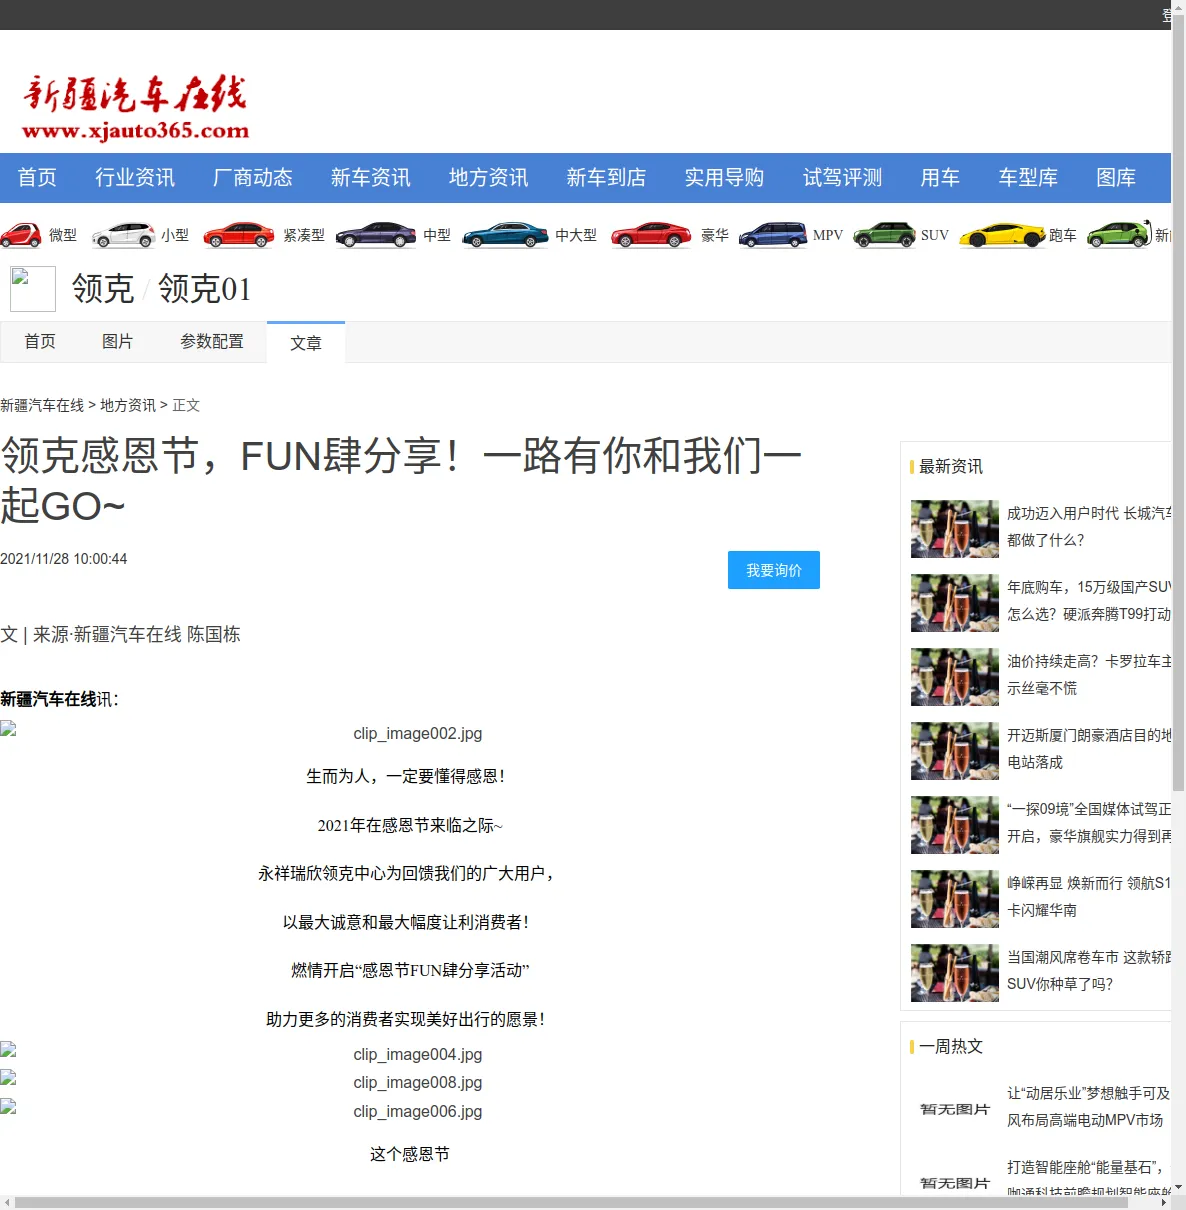
Task: Open article 峥嵘再显 焕新而行 领航S1
Action: click(1089, 897)
